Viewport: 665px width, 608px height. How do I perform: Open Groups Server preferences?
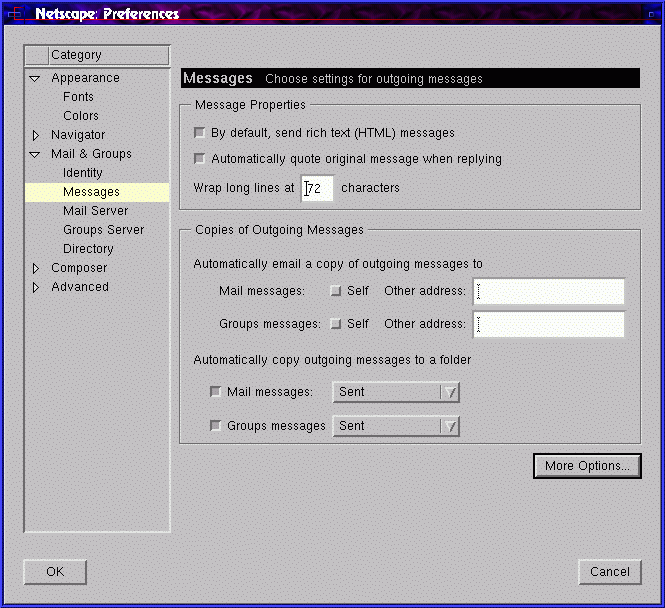tap(103, 230)
